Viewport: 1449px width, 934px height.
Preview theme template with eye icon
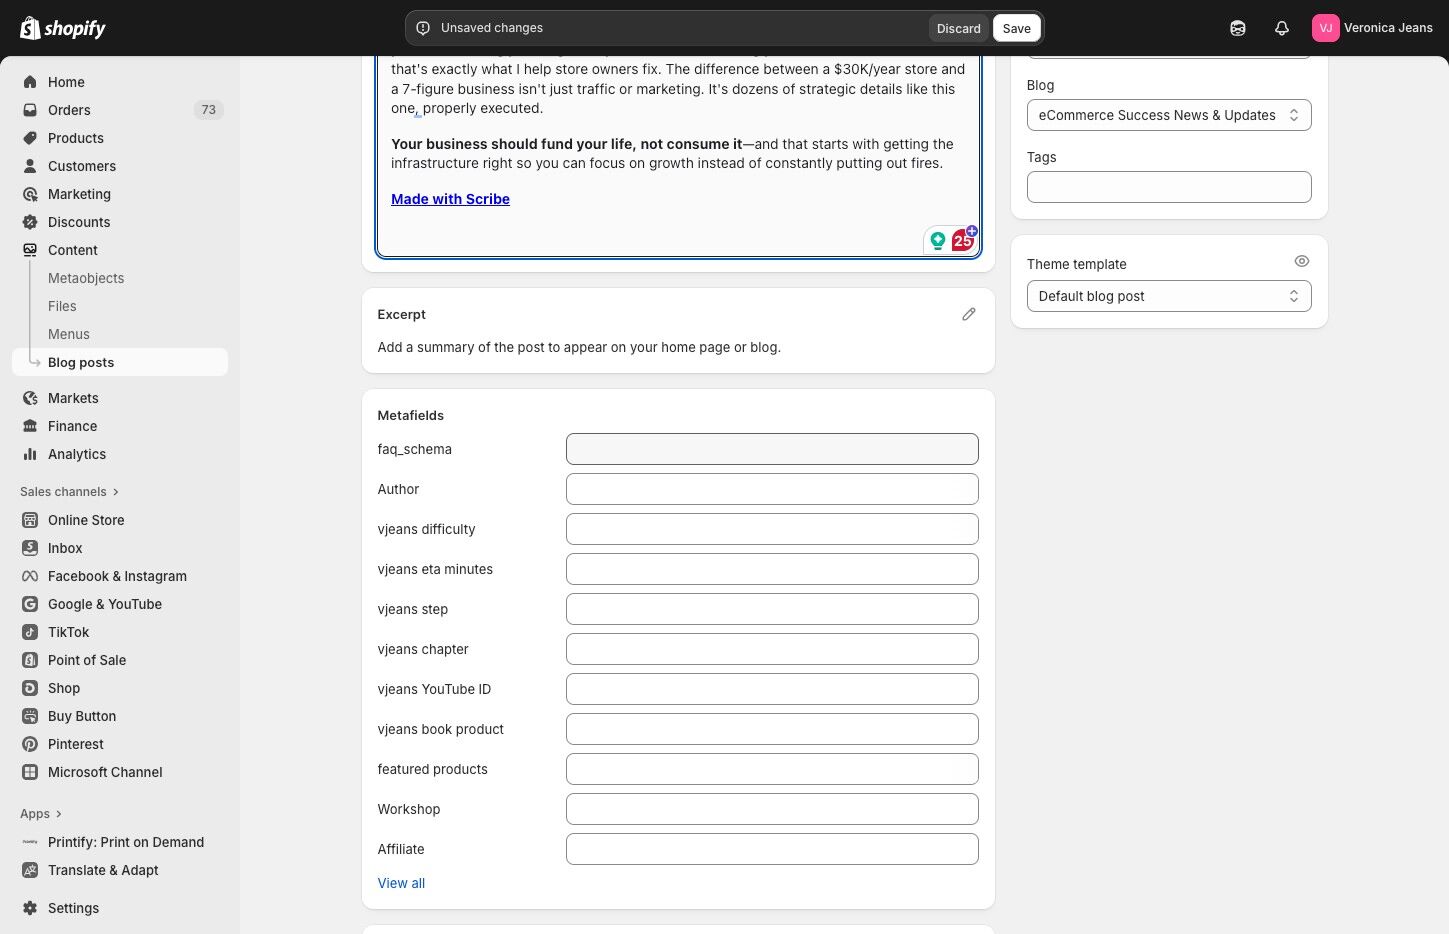click(x=1301, y=261)
